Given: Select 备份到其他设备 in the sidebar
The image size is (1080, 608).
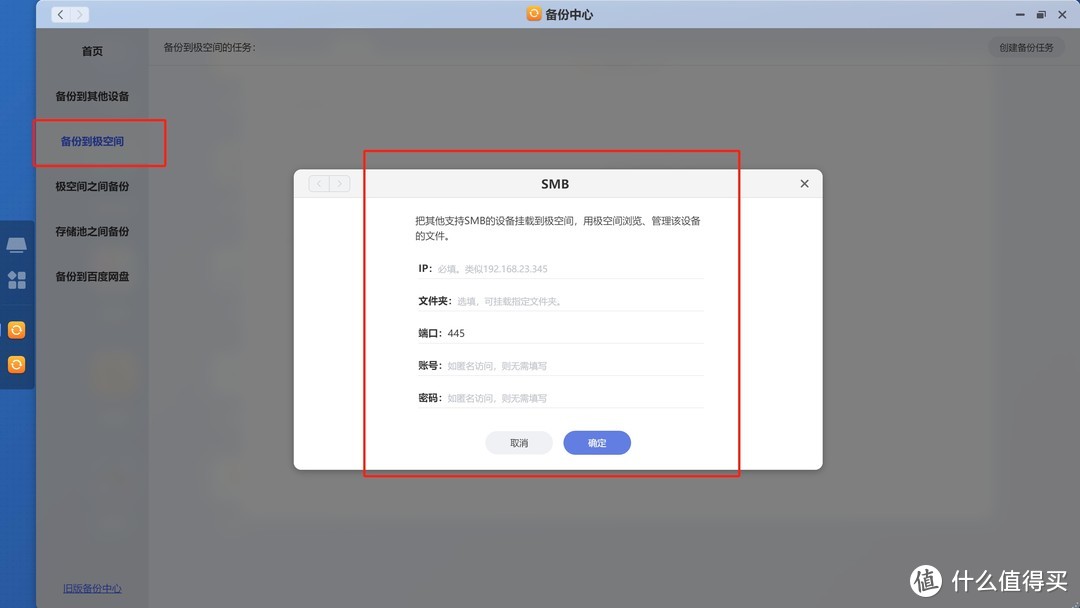Looking at the screenshot, I should coord(92,96).
